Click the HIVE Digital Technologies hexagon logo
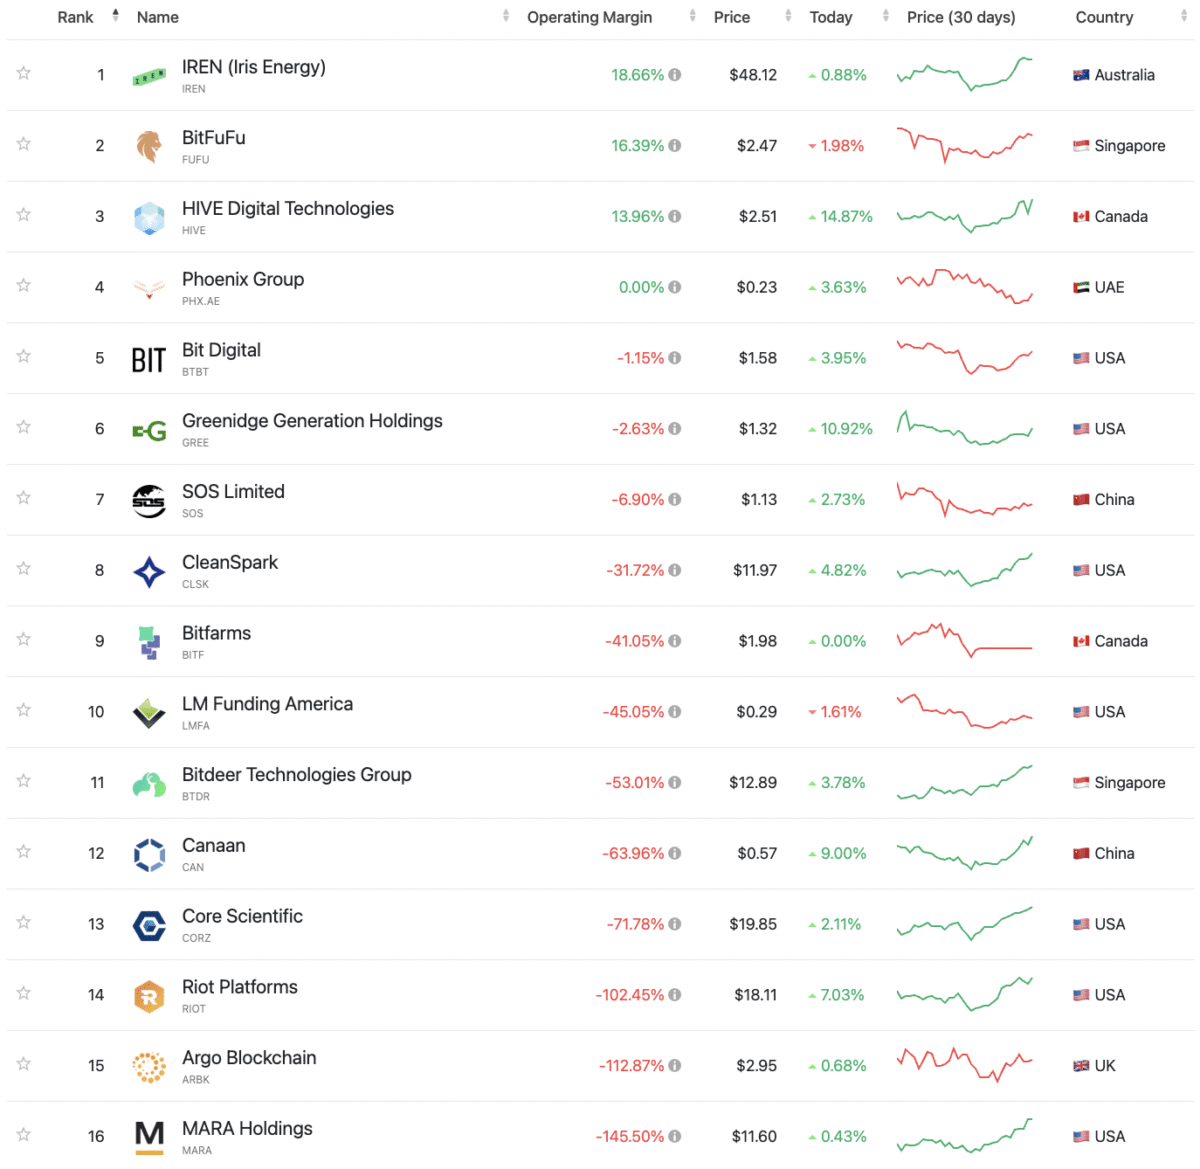This screenshot has width=1200, height=1169. click(x=148, y=216)
